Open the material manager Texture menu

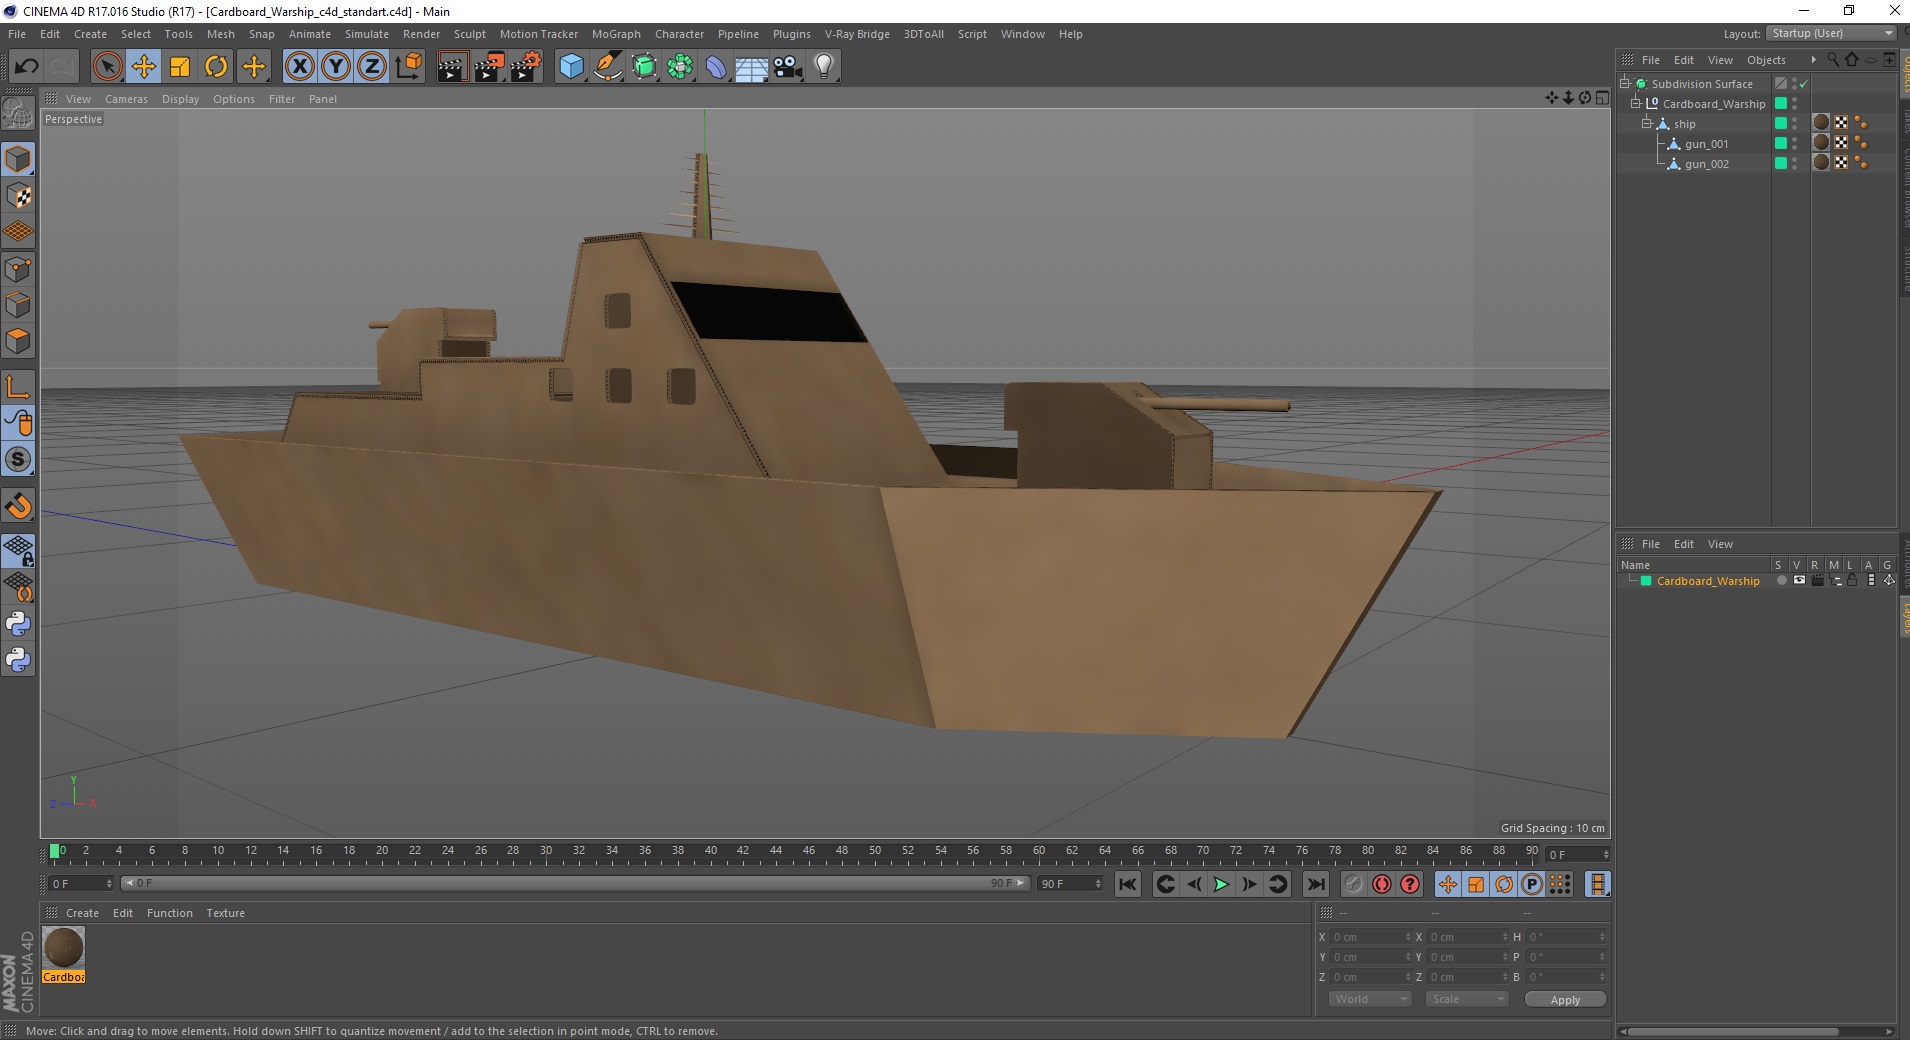coord(225,913)
